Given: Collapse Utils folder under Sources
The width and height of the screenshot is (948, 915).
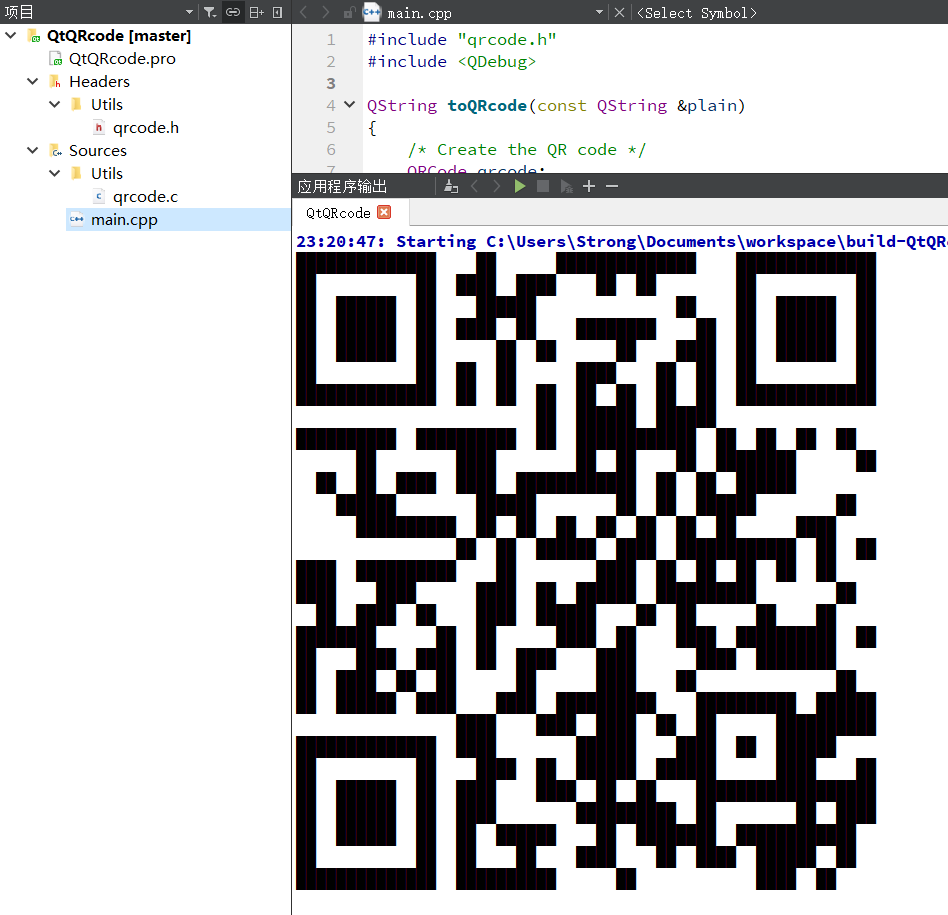Looking at the screenshot, I should click(x=54, y=173).
